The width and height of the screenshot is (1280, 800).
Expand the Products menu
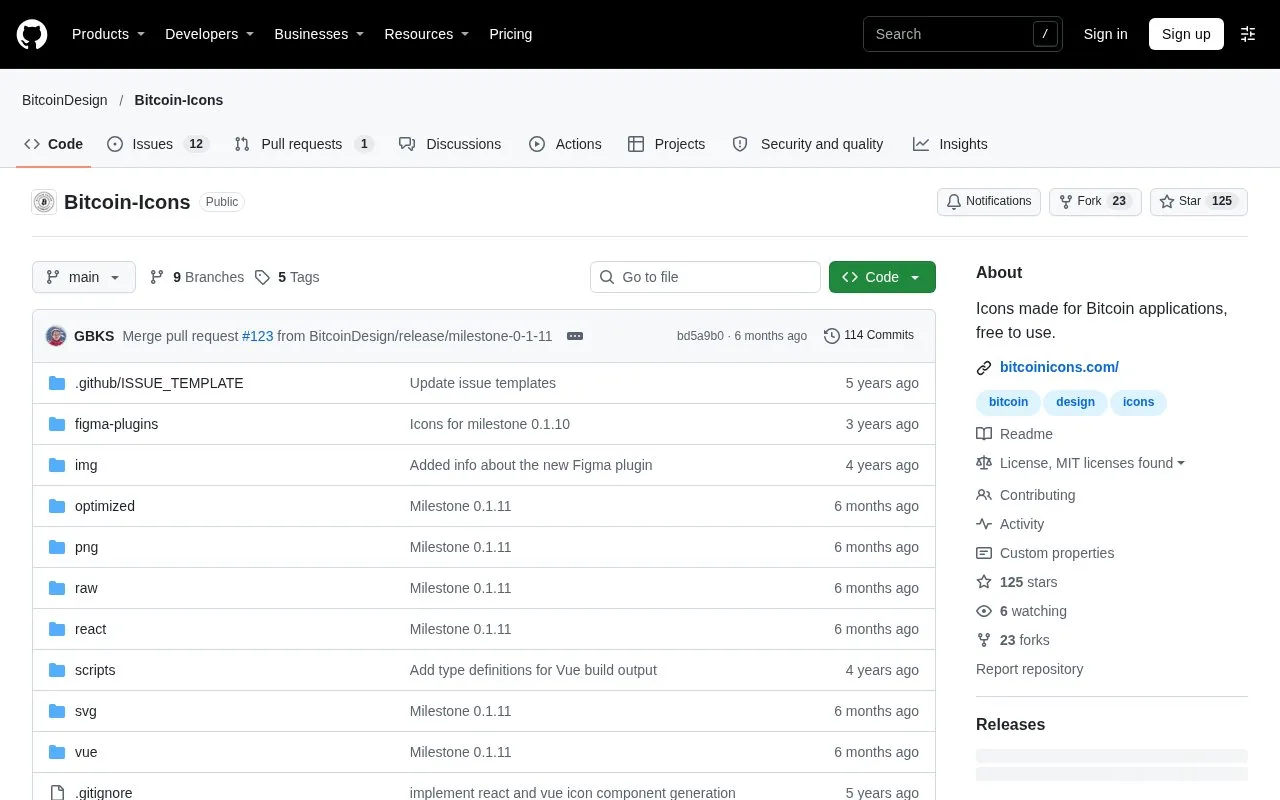(x=108, y=34)
